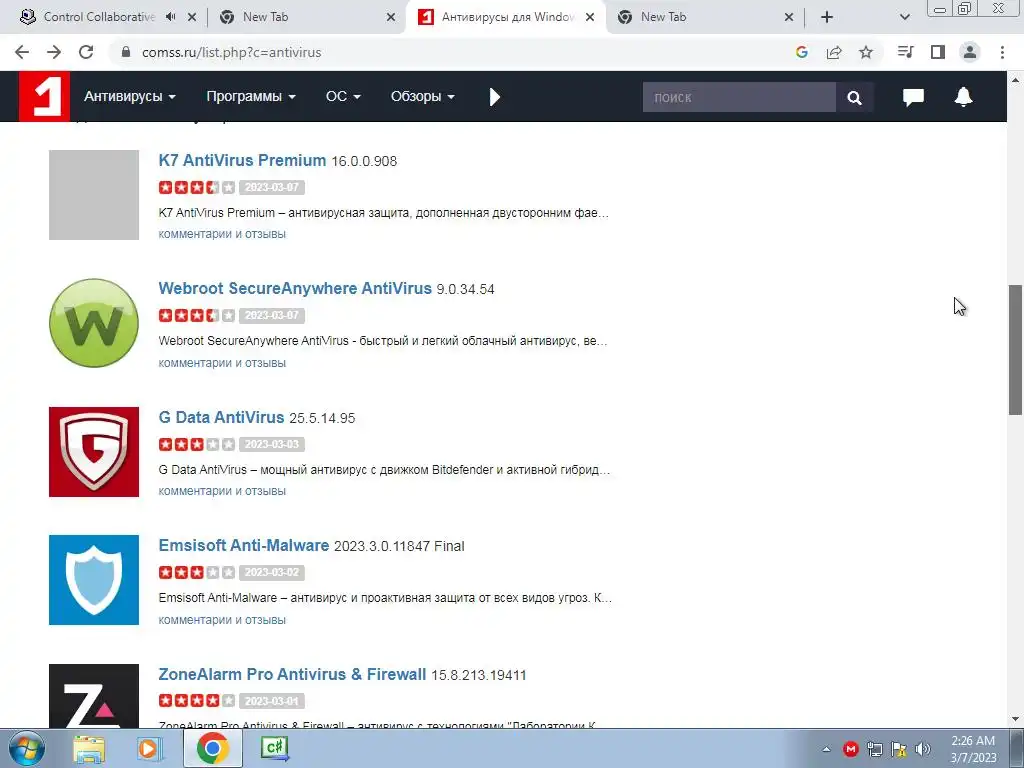Expand the ОС dropdown menu
1024x768 pixels.
click(x=343, y=97)
